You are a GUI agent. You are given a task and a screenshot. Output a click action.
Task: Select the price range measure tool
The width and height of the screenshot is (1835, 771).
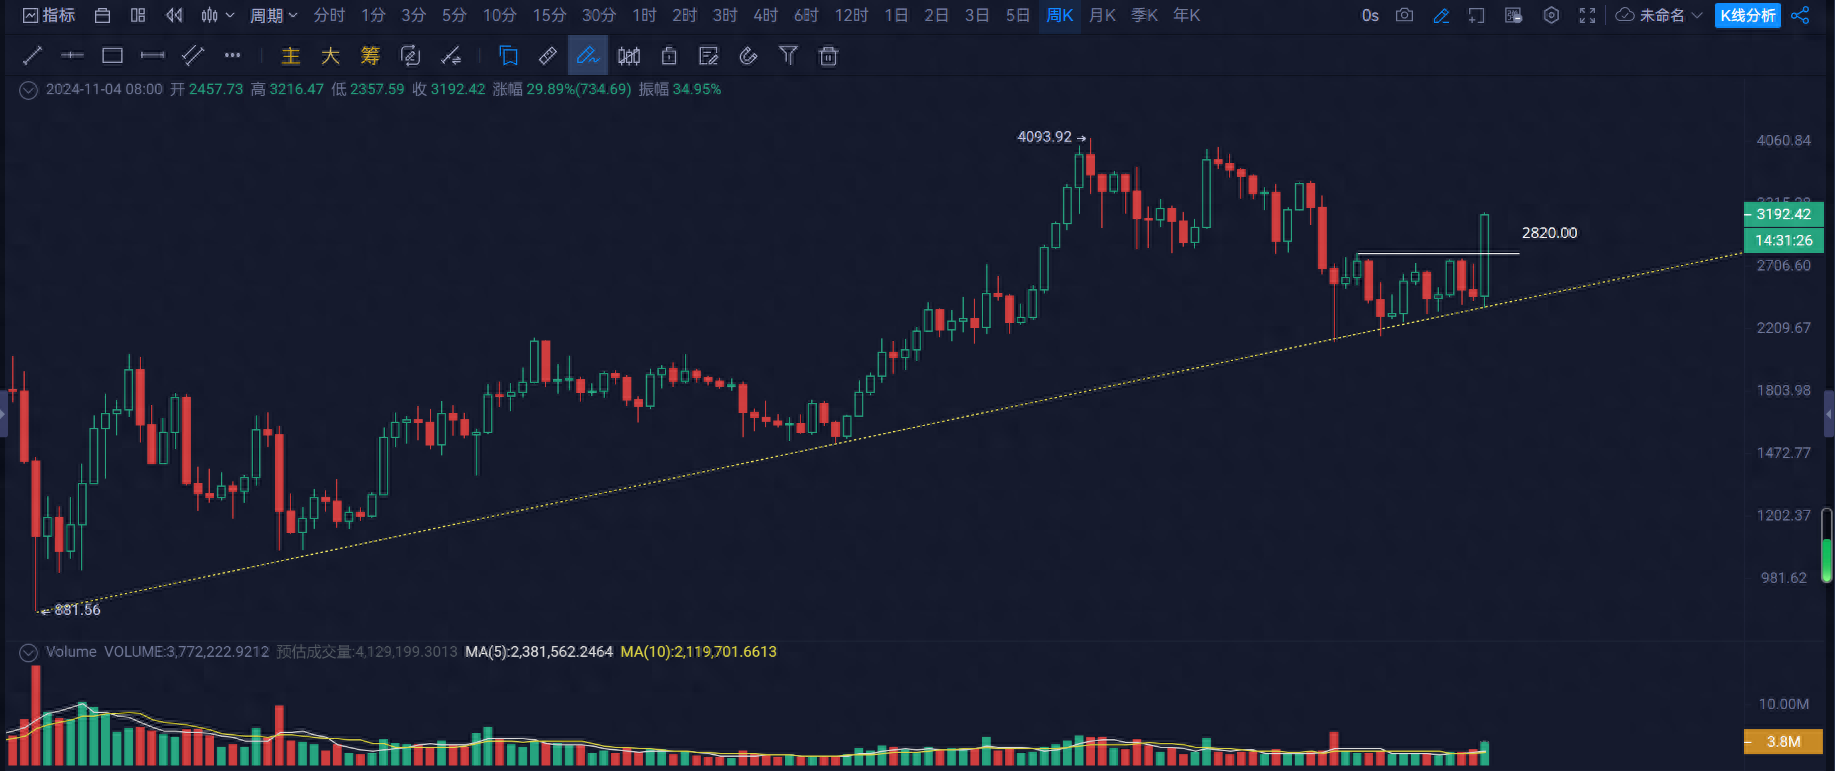152,56
